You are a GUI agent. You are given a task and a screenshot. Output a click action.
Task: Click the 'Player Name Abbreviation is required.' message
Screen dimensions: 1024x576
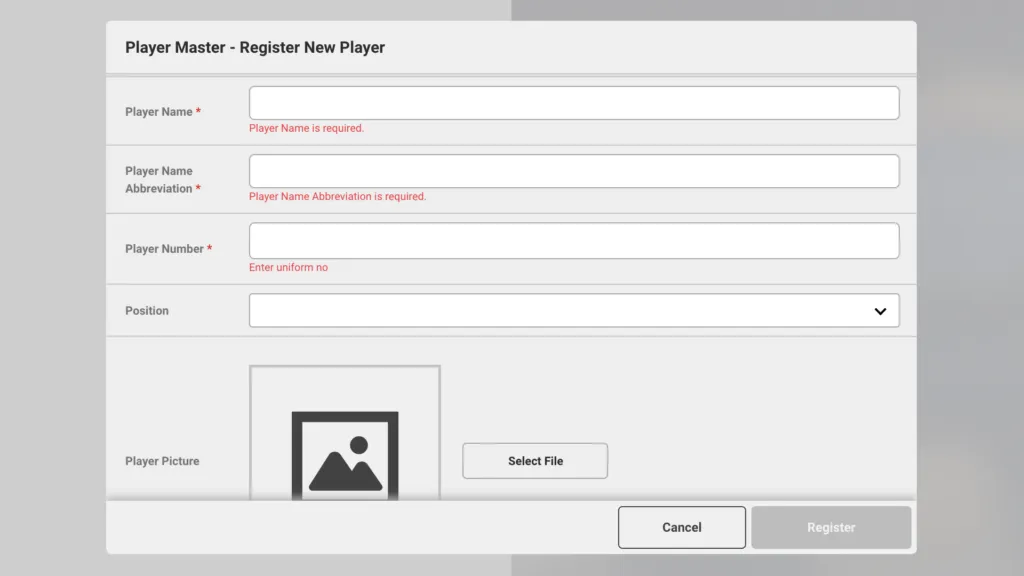click(x=337, y=197)
